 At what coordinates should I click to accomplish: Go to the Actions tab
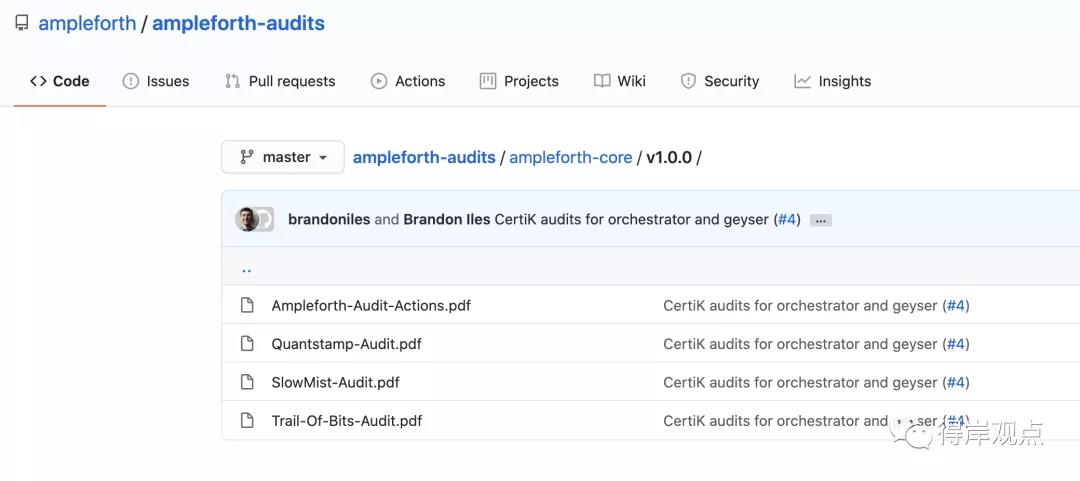tap(408, 81)
